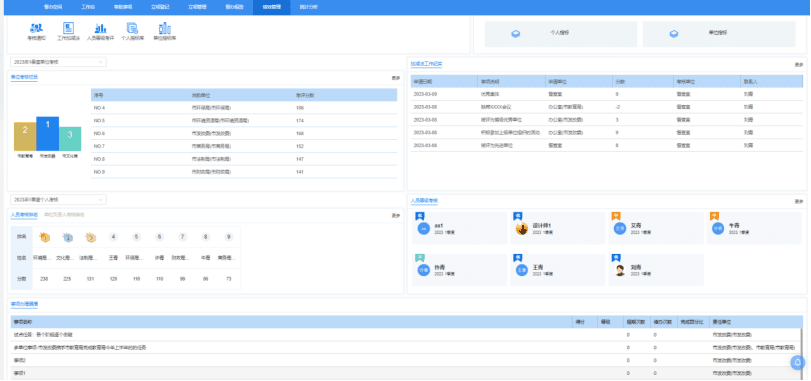This screenshot has height=381, width=811.
Task: Click the blue first-place podium bar
Action: click(48, 133)
